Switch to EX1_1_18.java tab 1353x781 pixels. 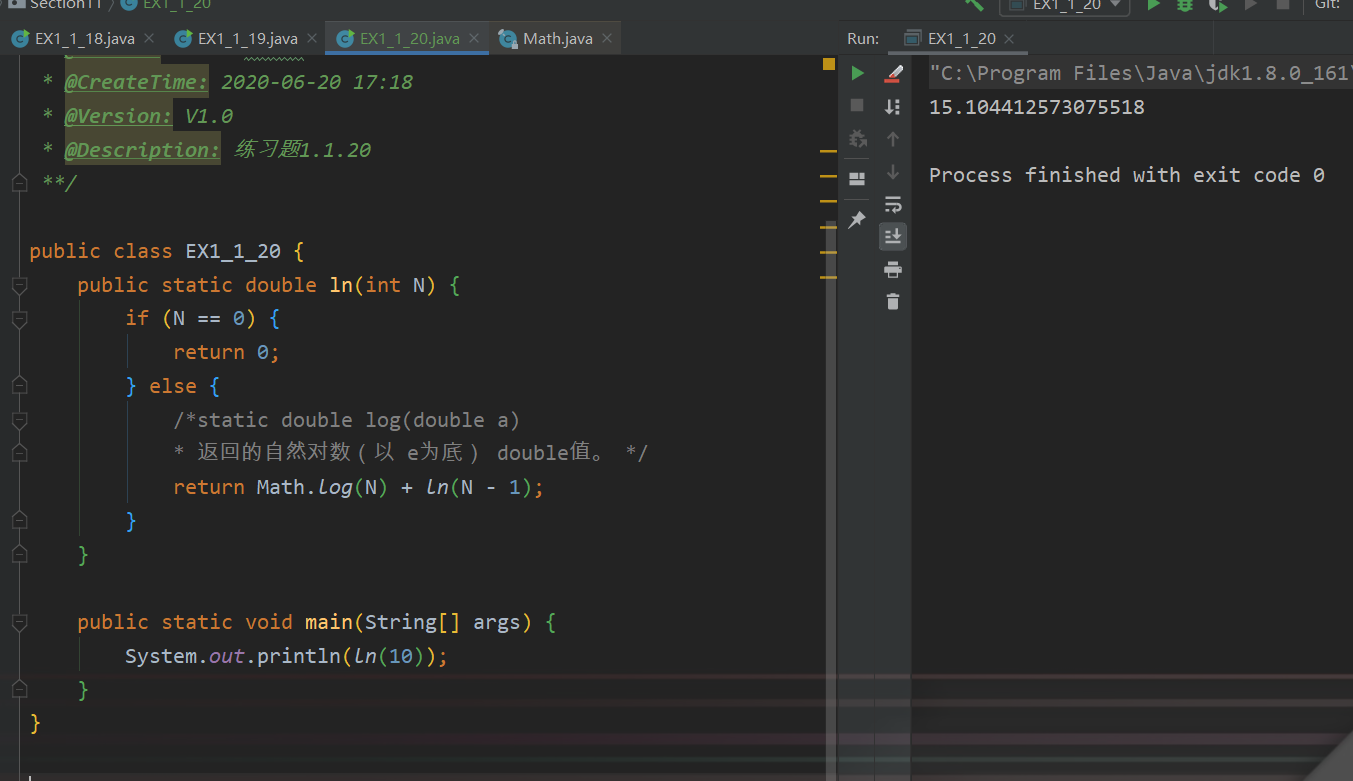coord(84,39)
